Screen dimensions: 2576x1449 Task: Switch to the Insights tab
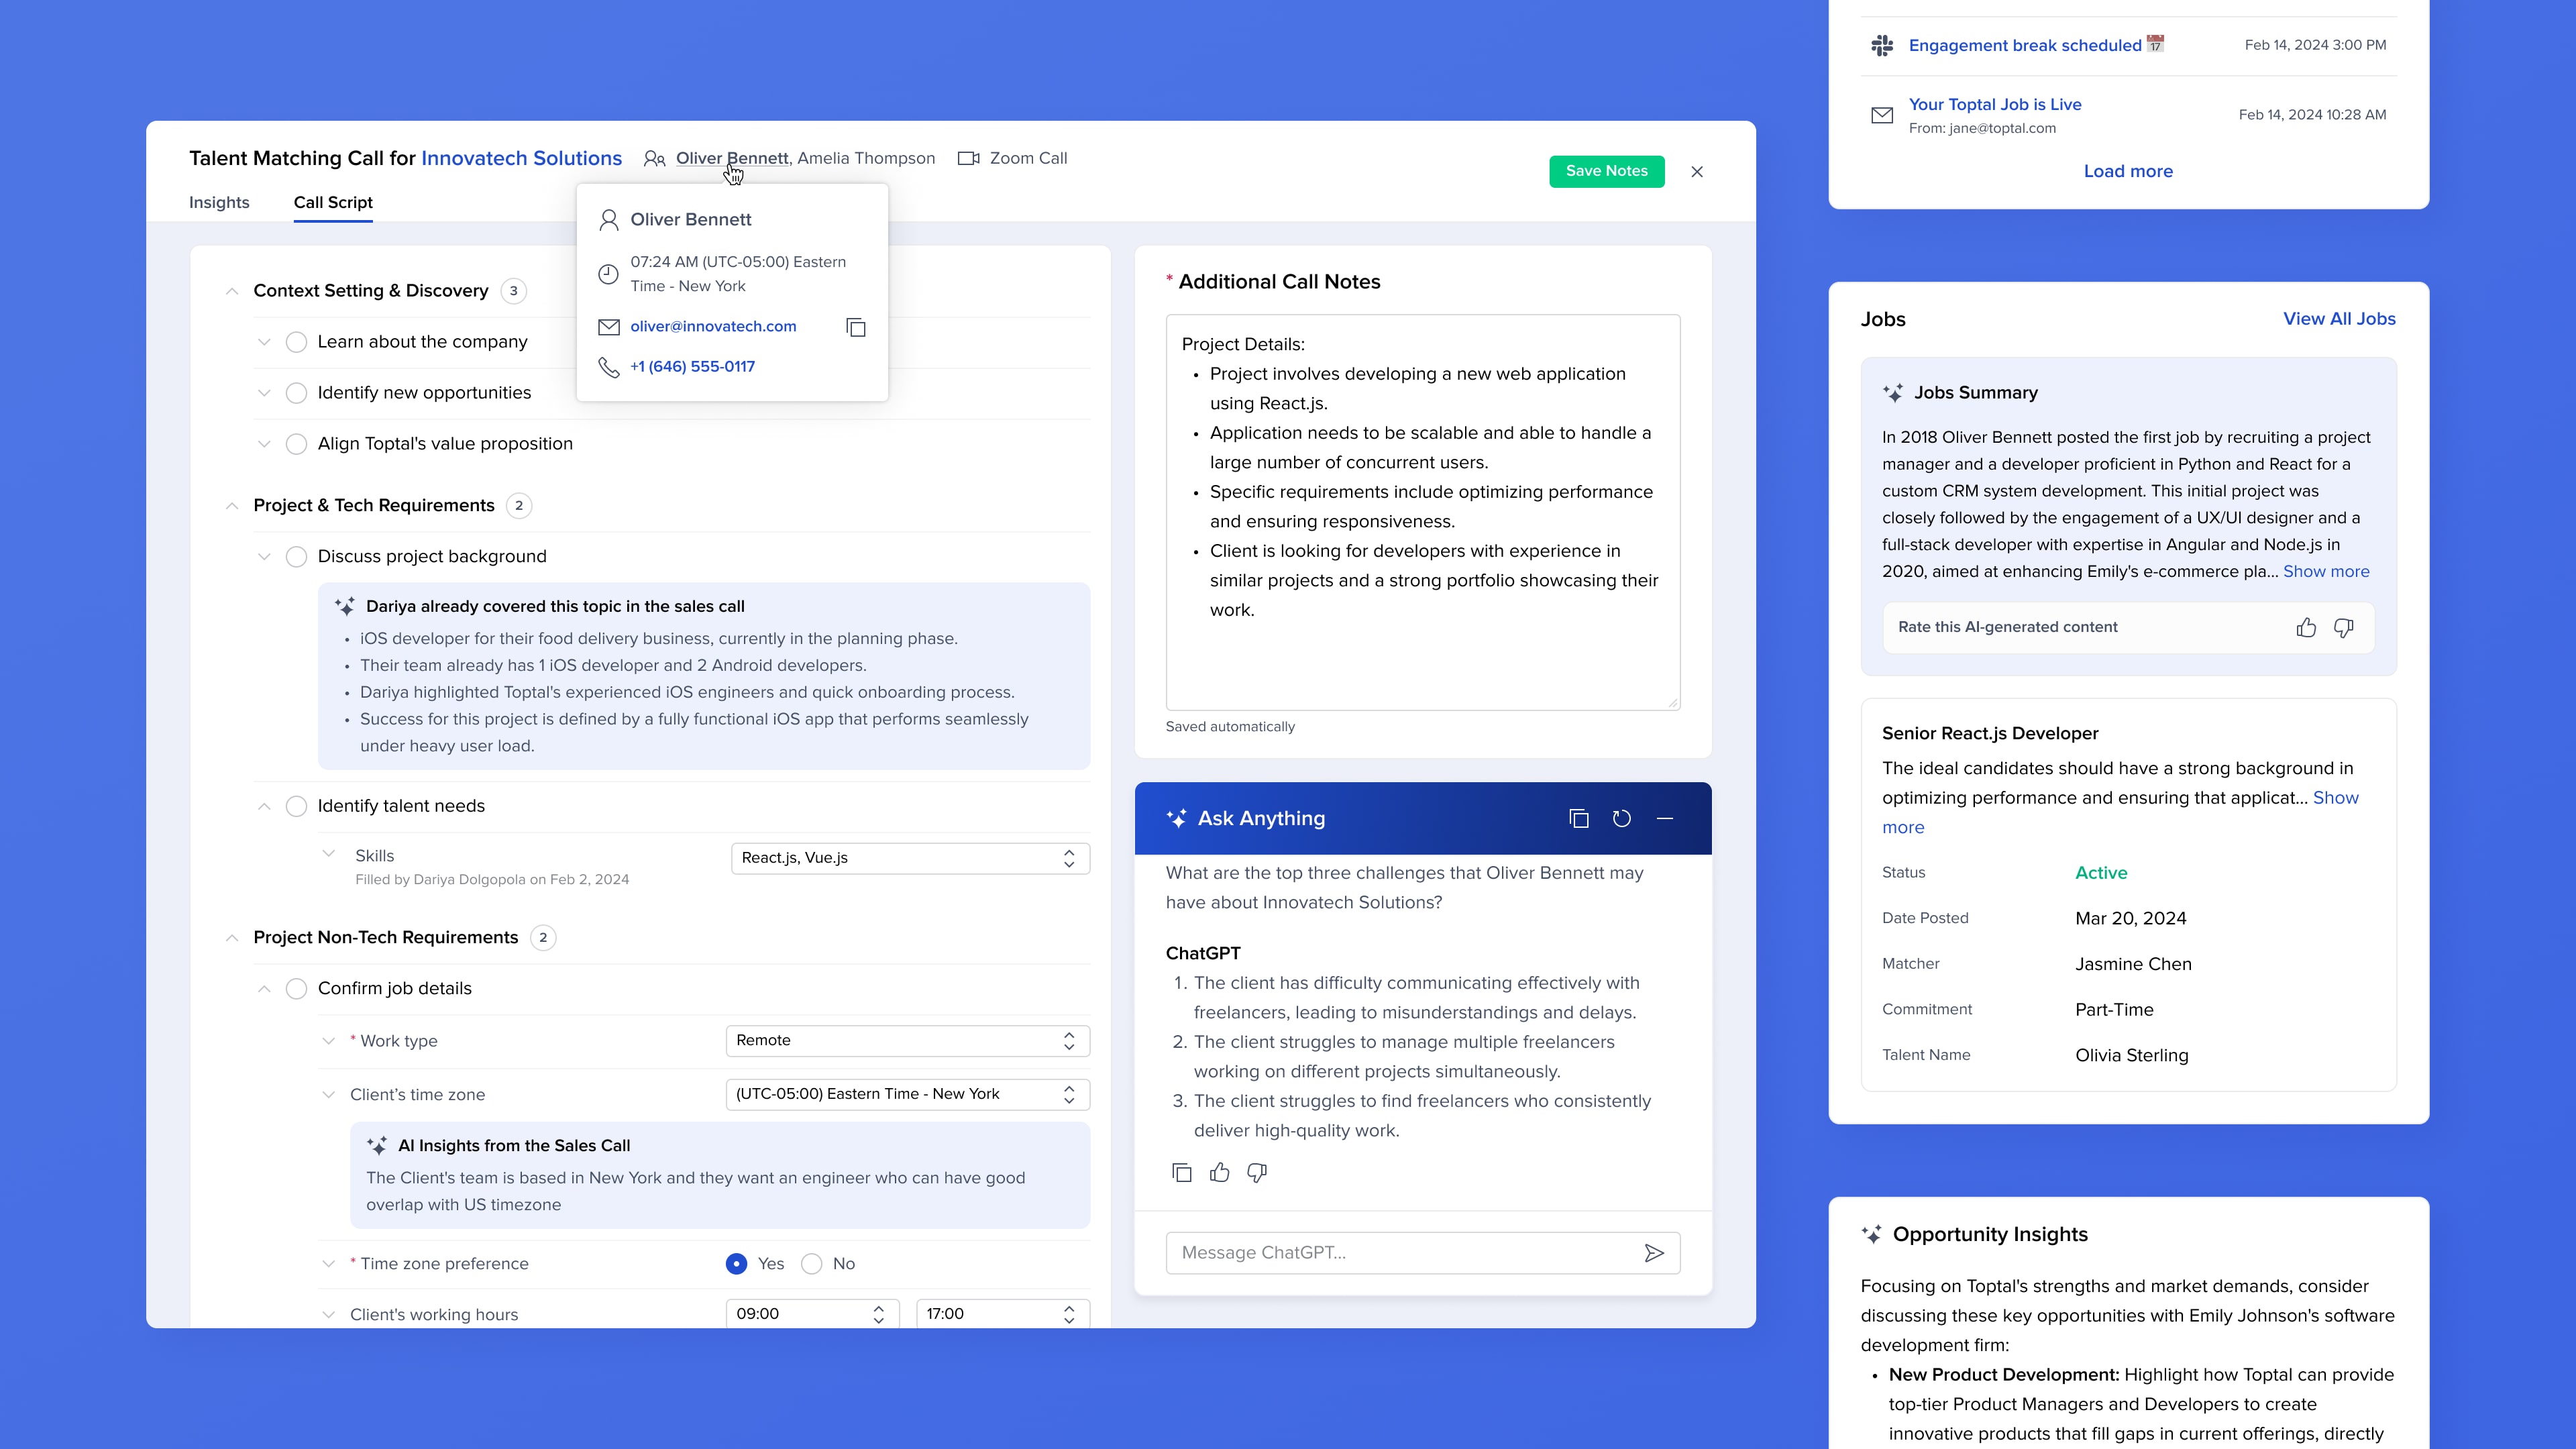tap(219, 203)
